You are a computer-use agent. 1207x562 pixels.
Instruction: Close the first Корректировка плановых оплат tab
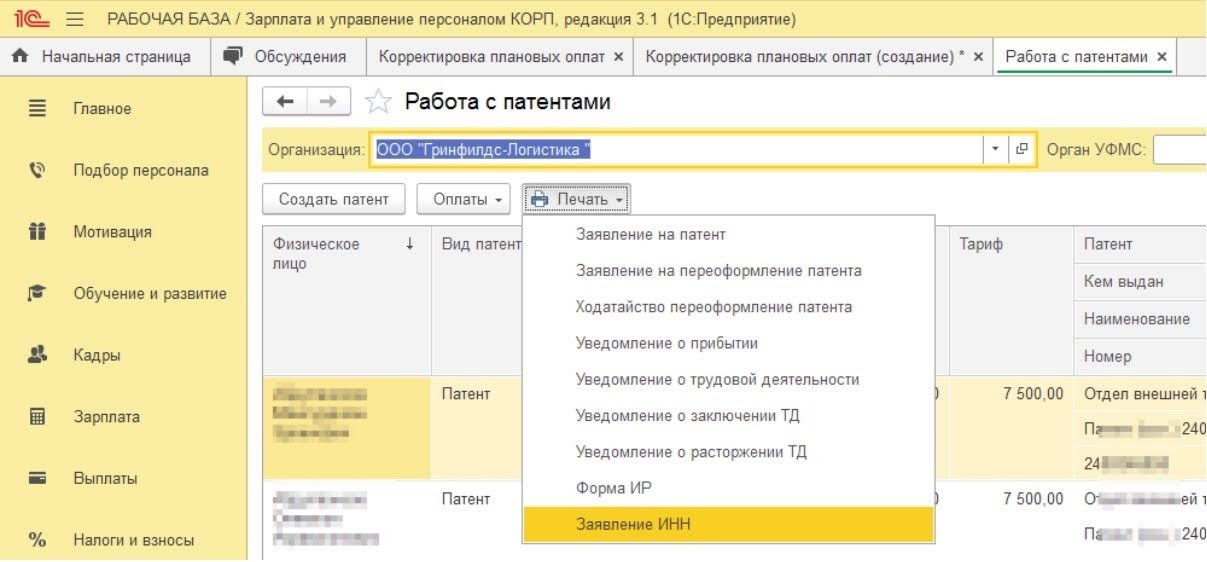(x=618, y=57)
